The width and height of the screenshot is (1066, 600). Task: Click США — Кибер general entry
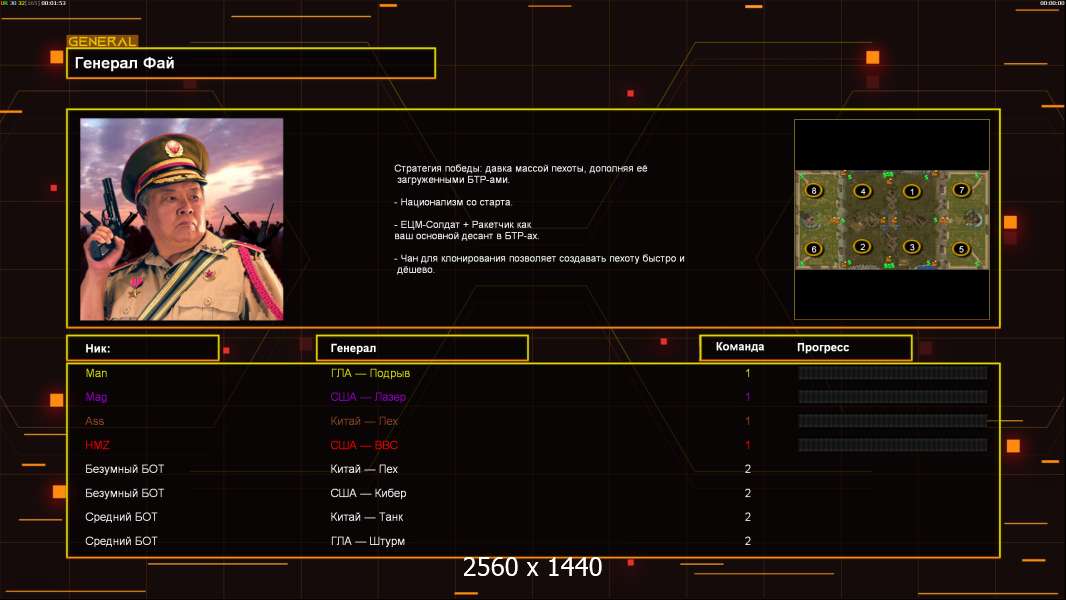tap(368, 493)
